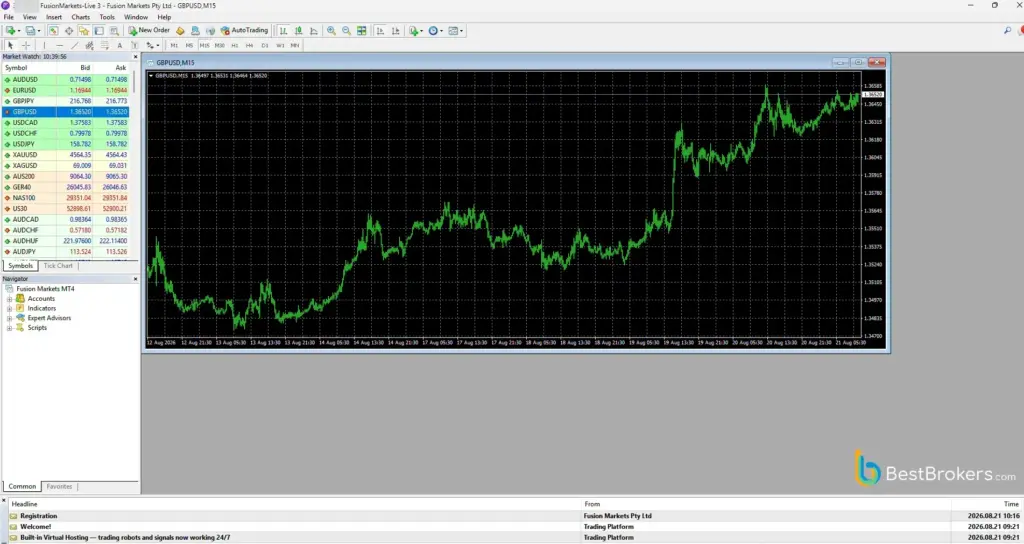Toggle the Auto Scroll chart icon

tap(380, 31)
